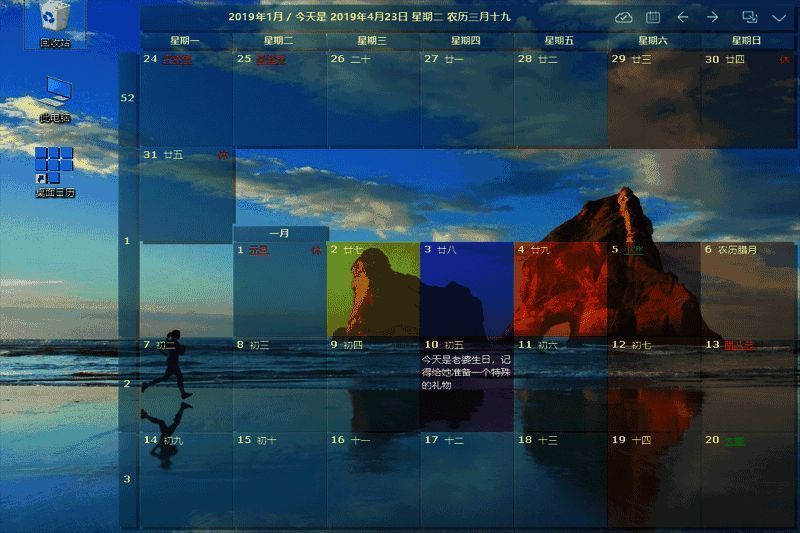Screen dimensions: 800x533
Task: Select the 9 初四 date cell
Action: [373, 385]
